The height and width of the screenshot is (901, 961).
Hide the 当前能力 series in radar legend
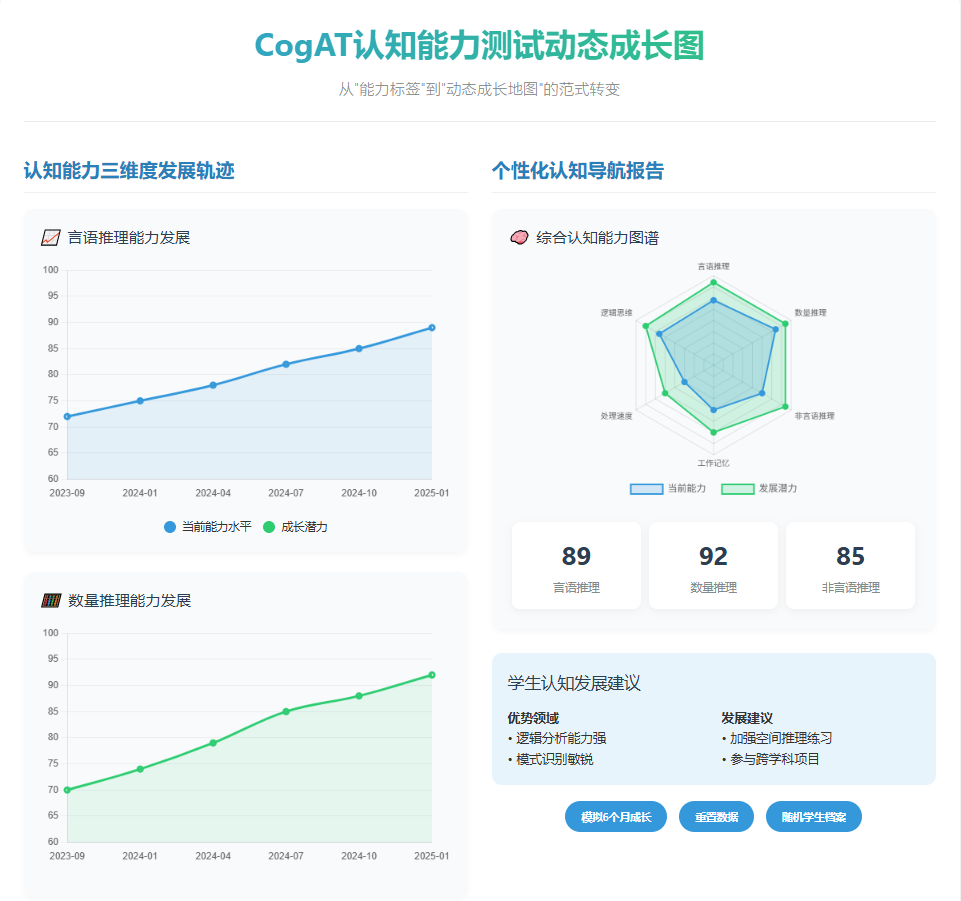(668, 488)
